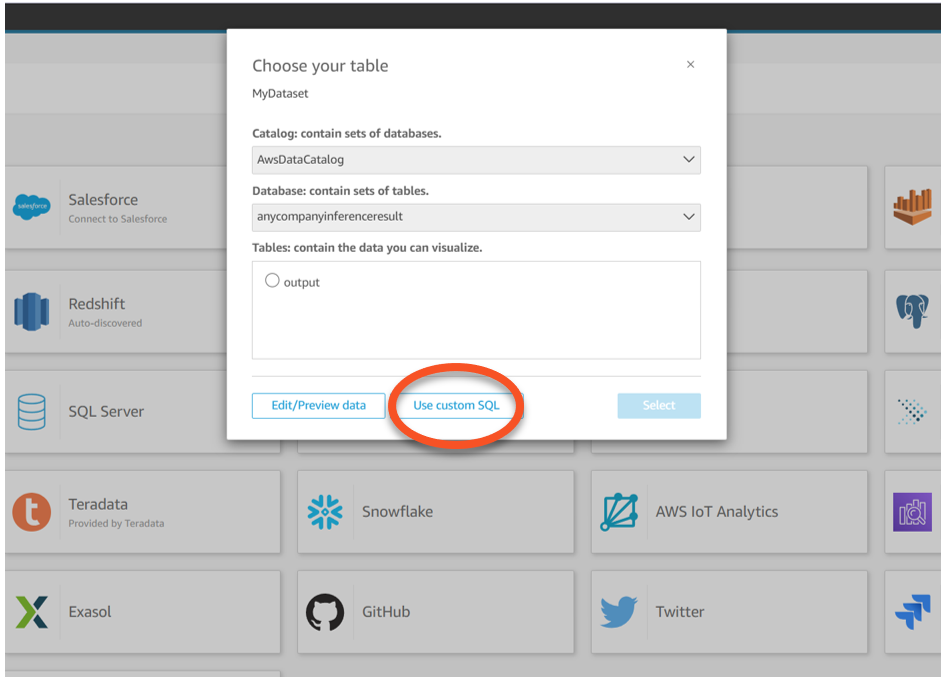Pick the Teradata data source label
943x679 pixels.
pos(98,504)
